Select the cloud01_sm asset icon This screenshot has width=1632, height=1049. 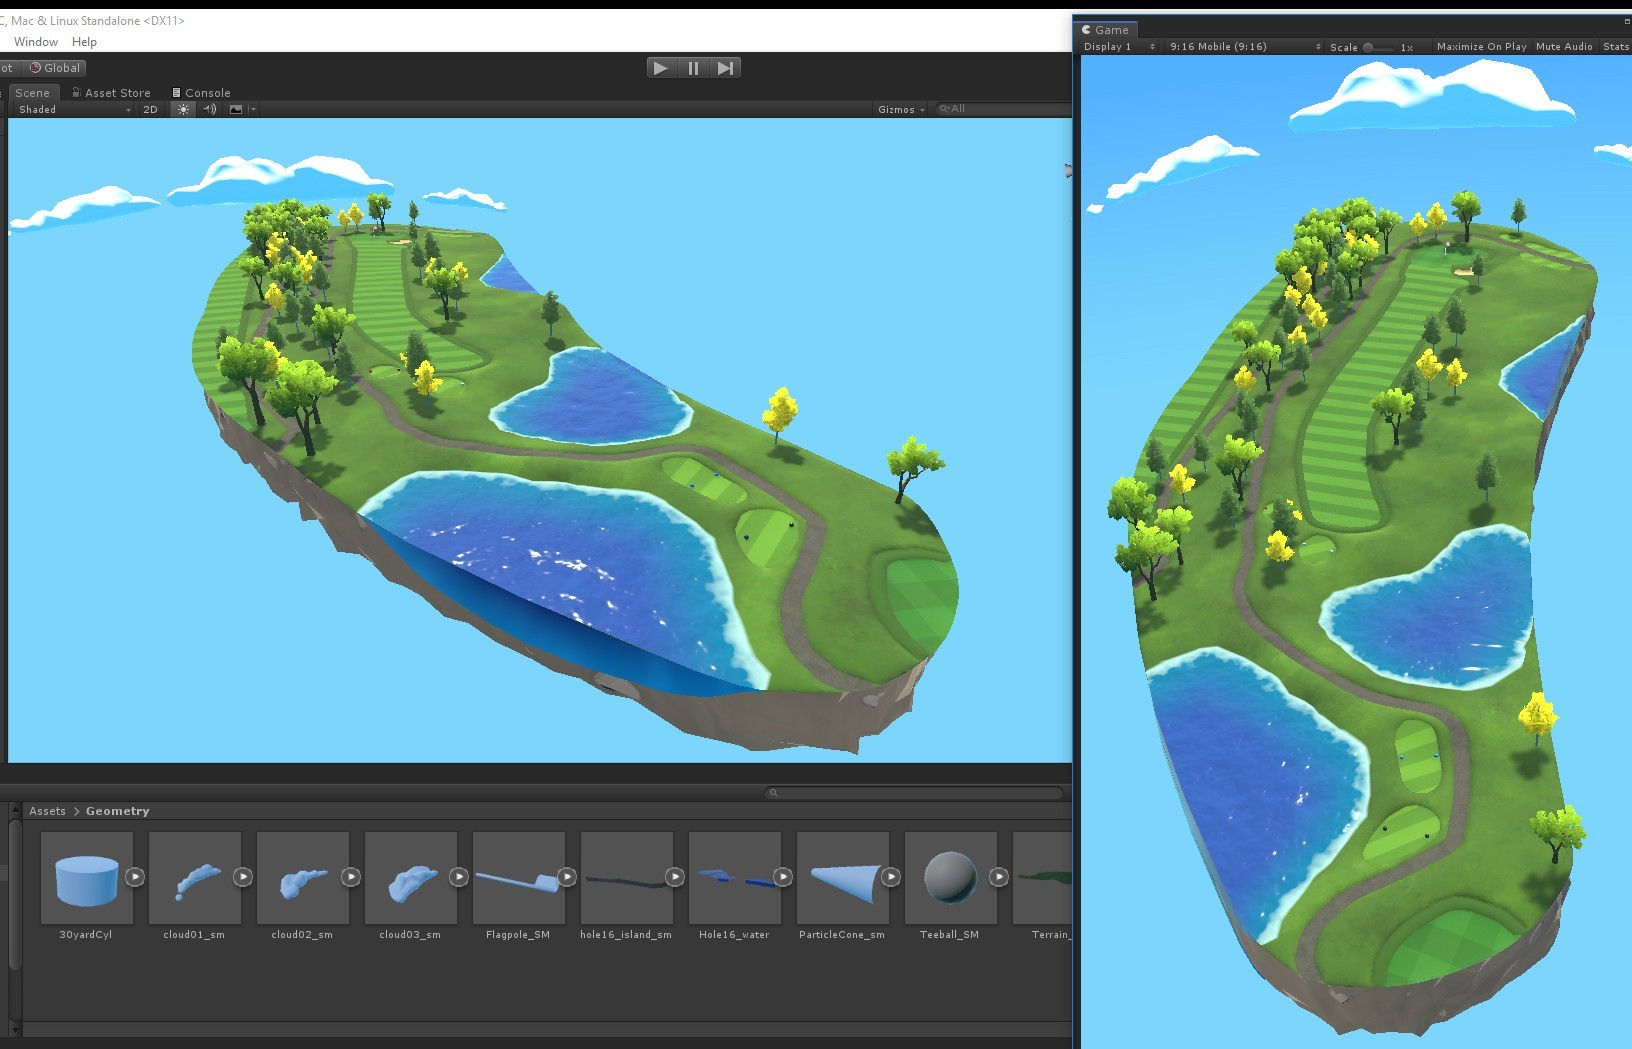(x=195, y=878)
